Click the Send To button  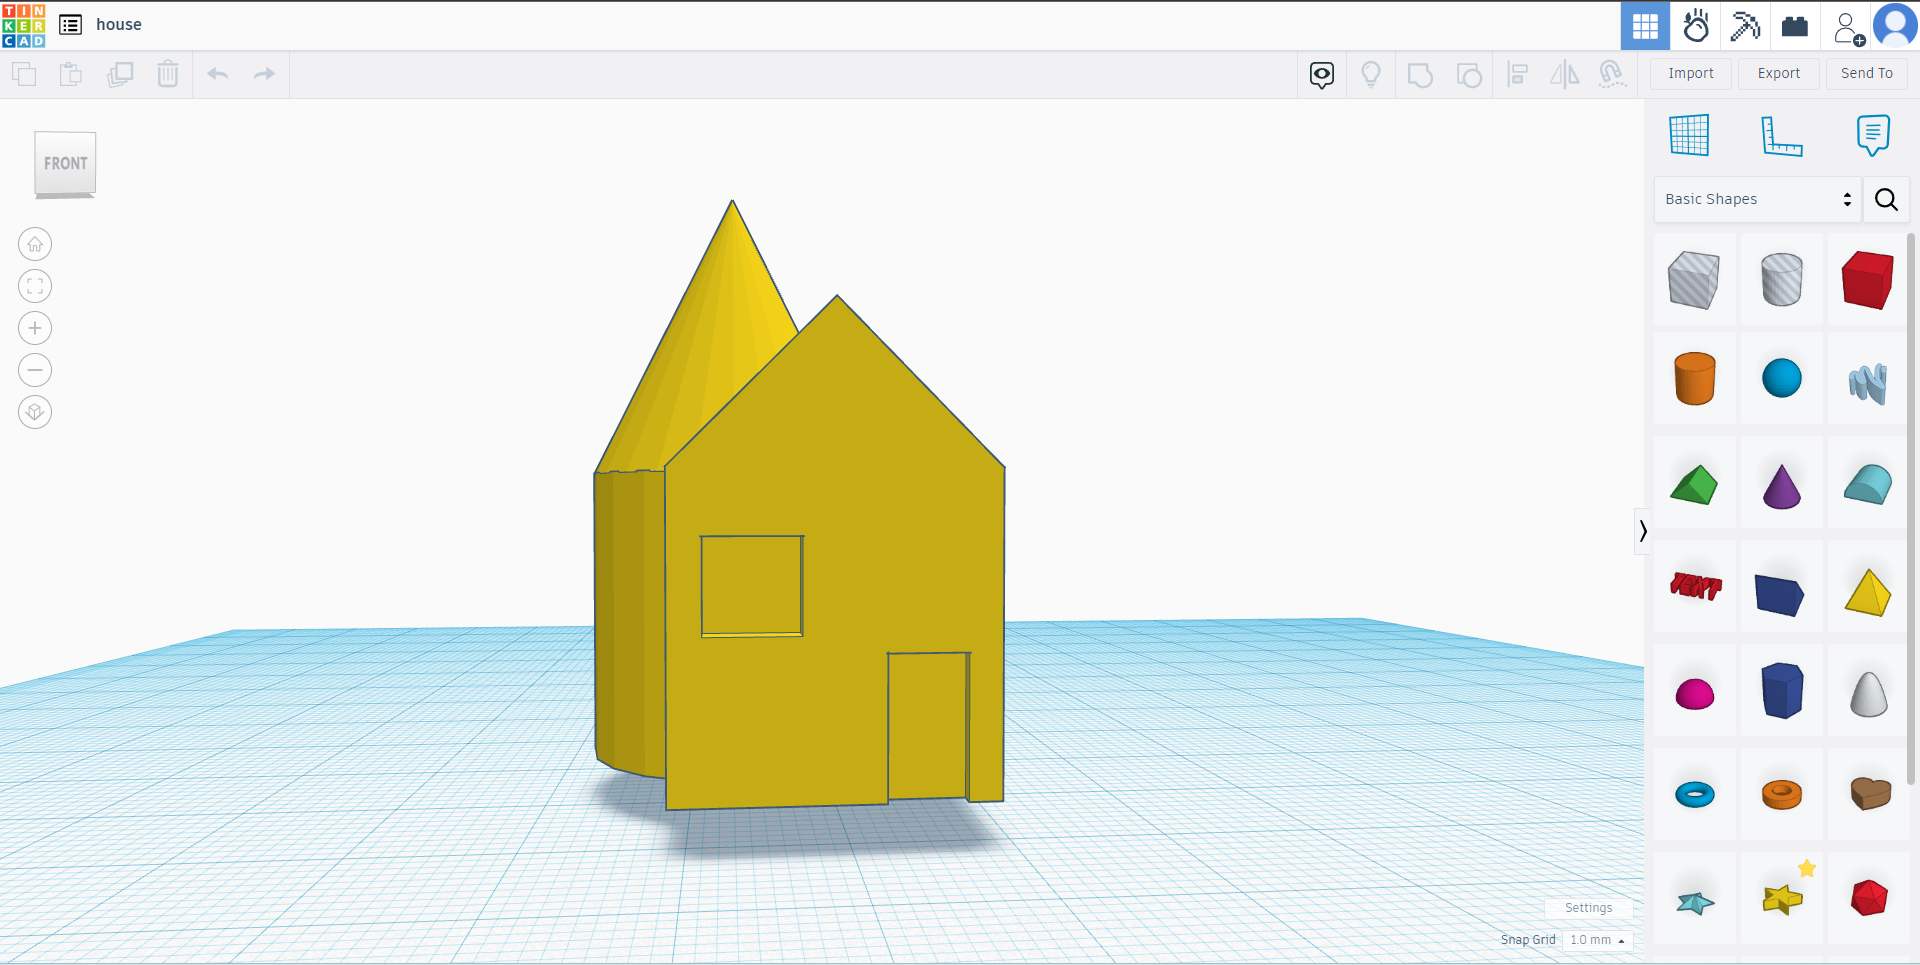coord(1867,74)
